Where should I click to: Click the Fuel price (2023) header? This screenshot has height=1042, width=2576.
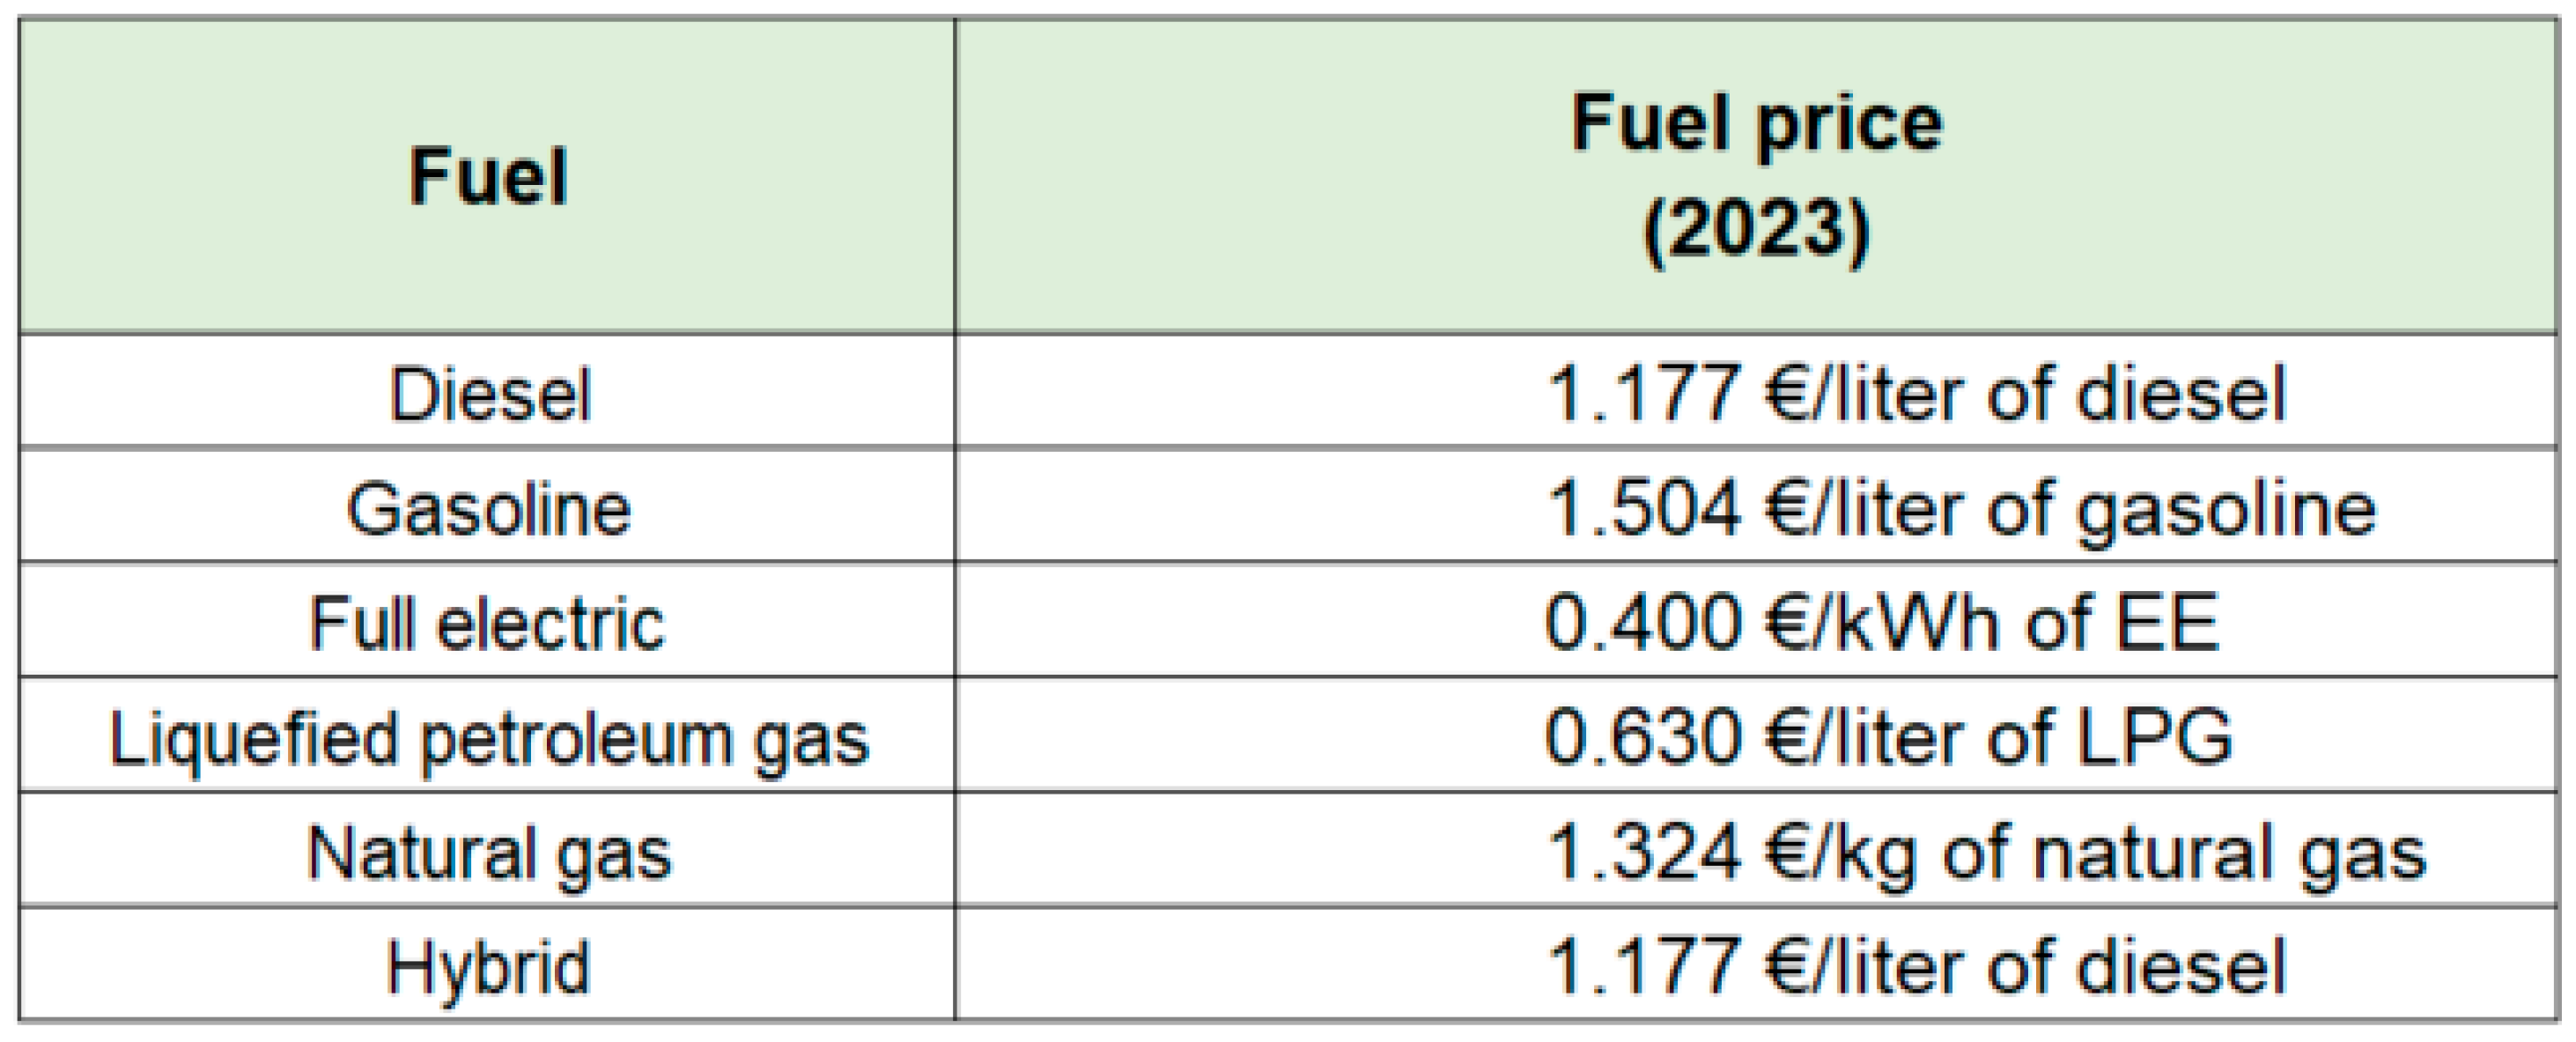[1756, 176]
